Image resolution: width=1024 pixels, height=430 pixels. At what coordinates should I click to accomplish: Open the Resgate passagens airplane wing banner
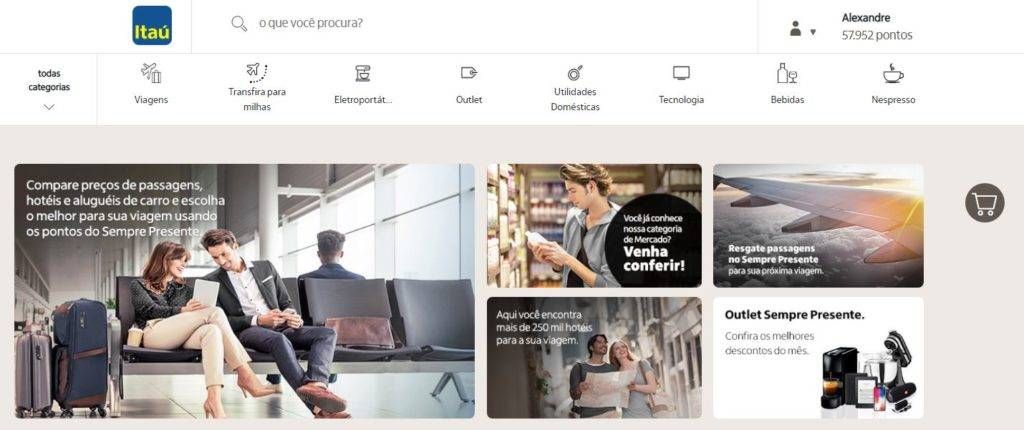tap(818, 225)
